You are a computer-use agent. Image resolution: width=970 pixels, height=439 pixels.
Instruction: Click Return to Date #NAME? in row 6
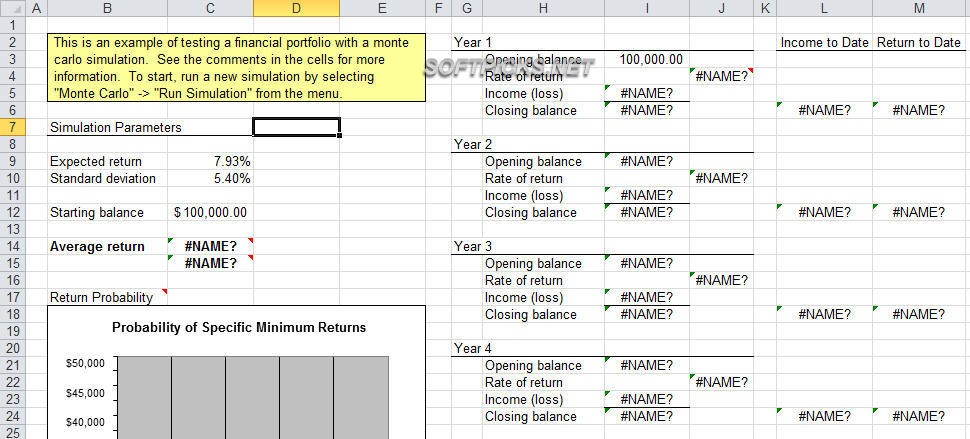coord(919,111)
